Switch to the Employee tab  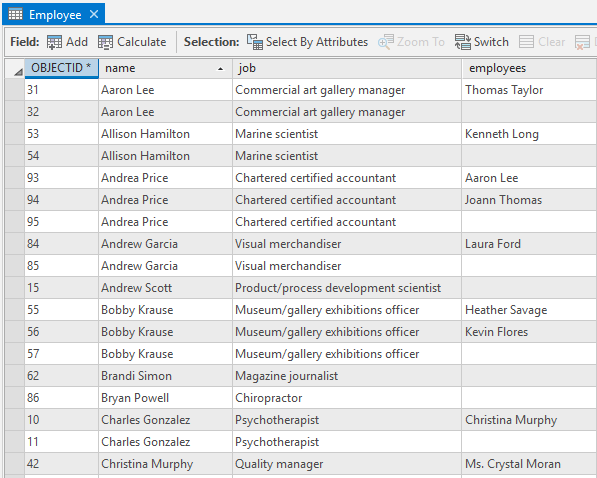53,14
